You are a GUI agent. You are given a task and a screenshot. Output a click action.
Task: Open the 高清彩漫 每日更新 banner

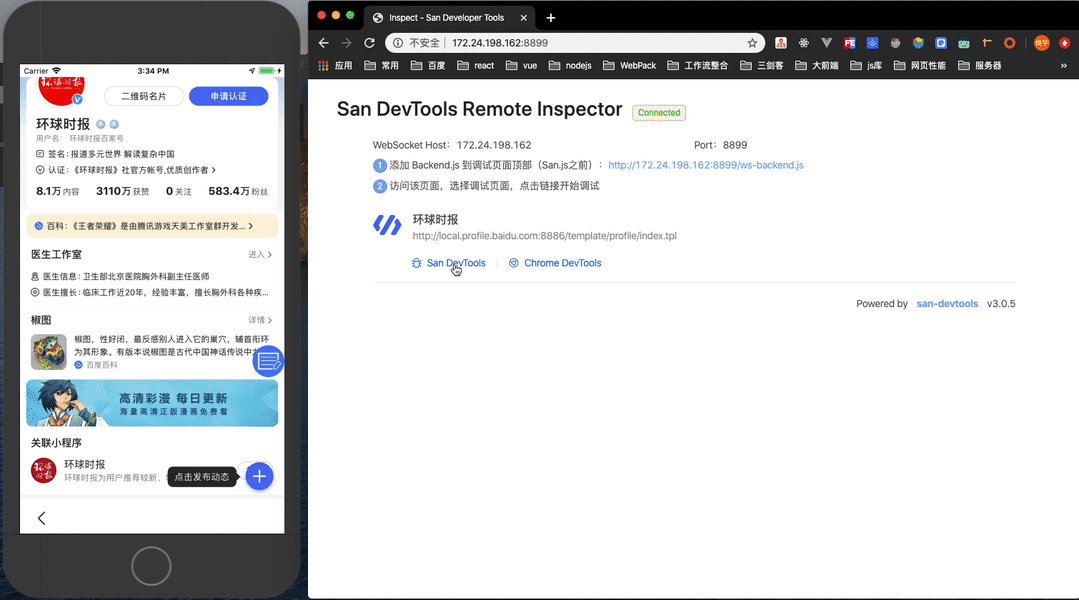pyautogui.click(x=152, y=403)
